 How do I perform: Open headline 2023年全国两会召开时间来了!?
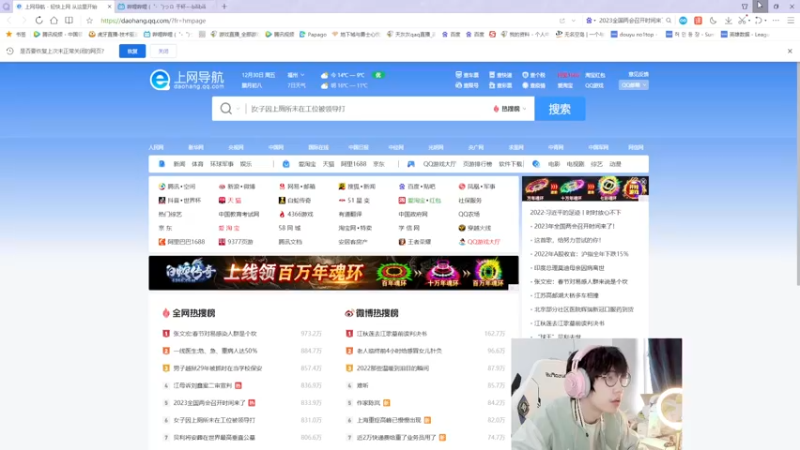574,226
